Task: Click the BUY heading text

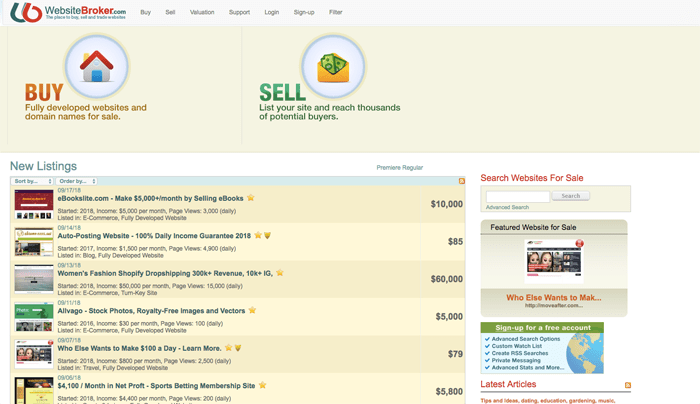Action: click(x=44, y=93)
